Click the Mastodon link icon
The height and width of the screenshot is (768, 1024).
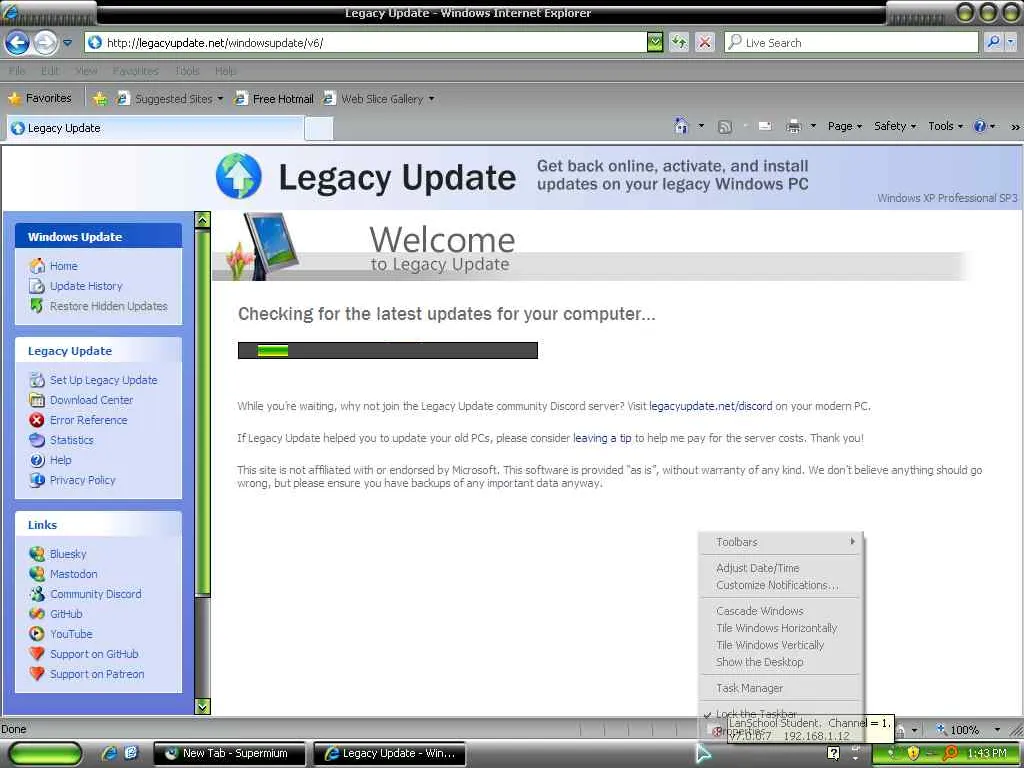click(x=37, y=573)
